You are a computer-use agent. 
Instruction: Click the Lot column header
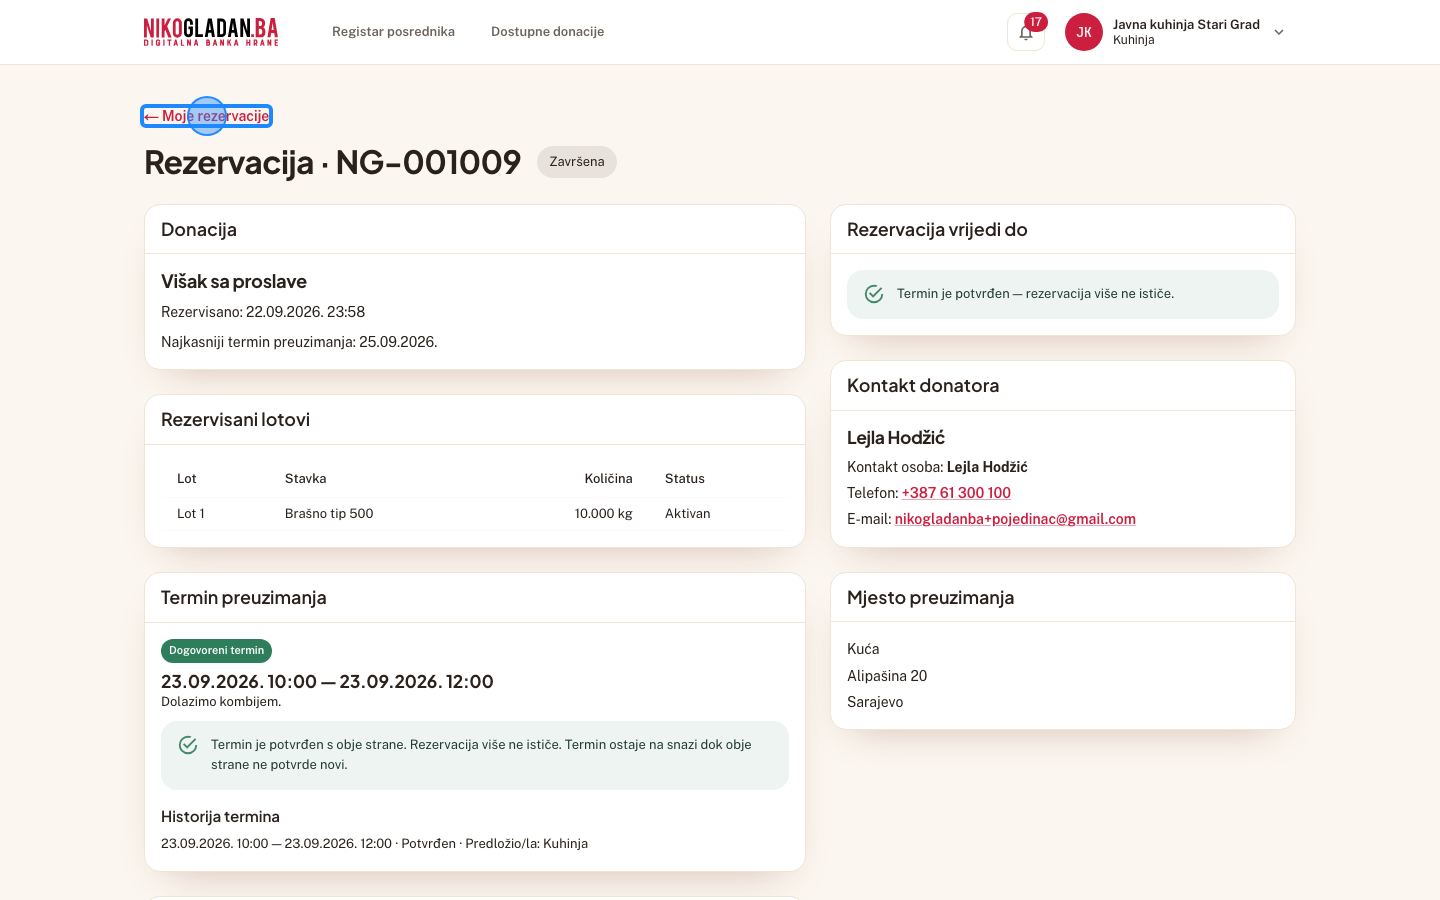pyautogui.click(x=187, y=479)
